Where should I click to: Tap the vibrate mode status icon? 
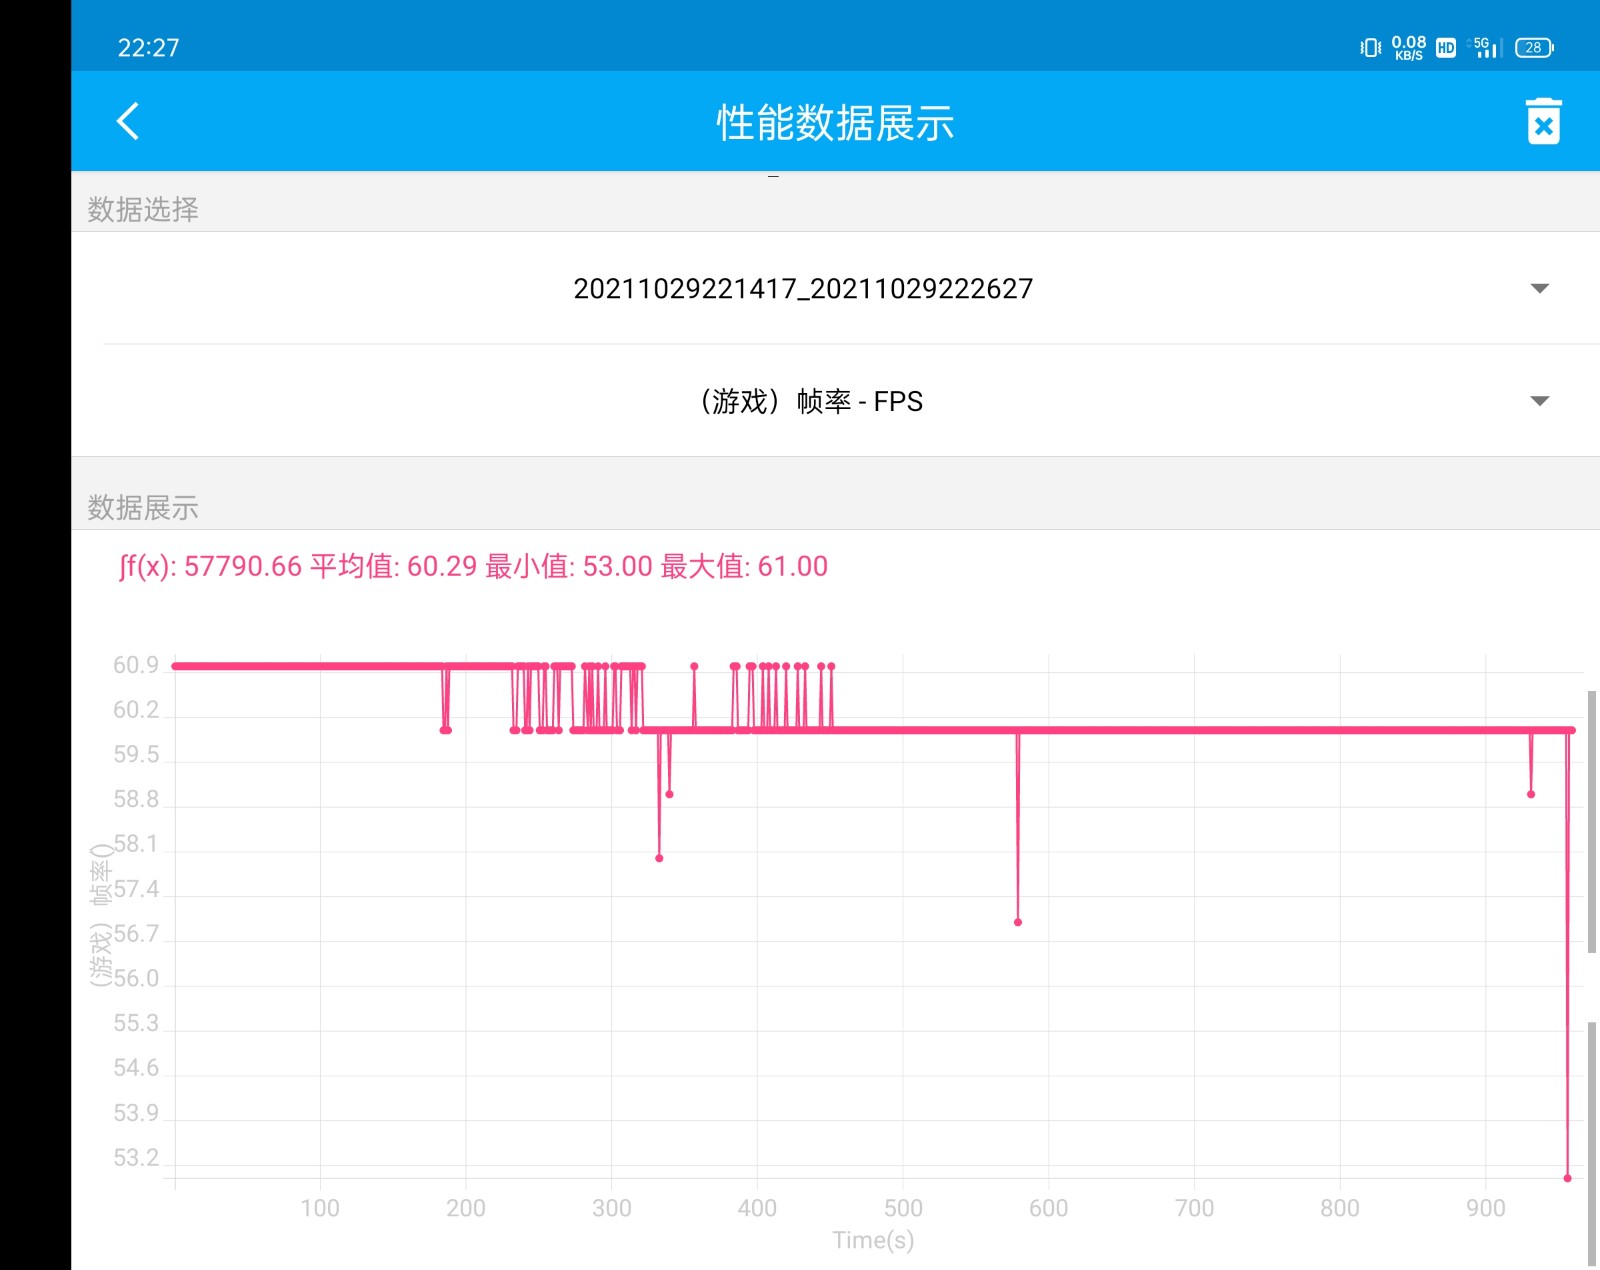1370,48
